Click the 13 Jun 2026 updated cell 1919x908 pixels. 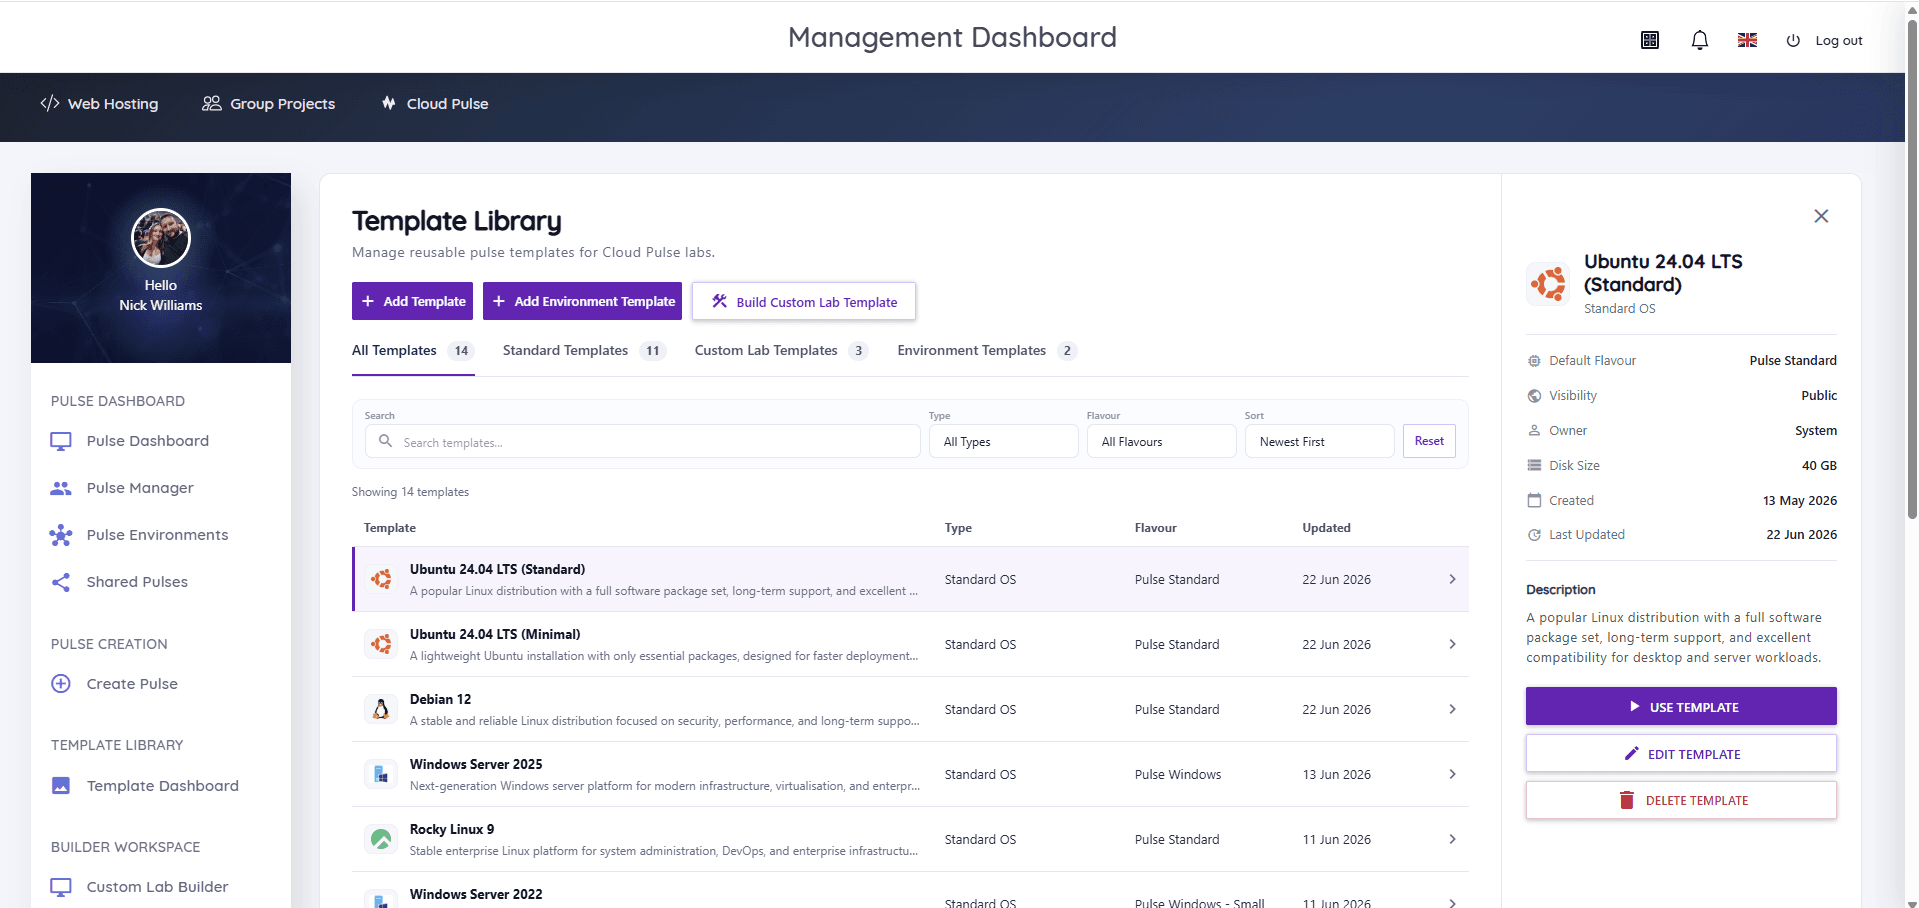point(1336,774)
